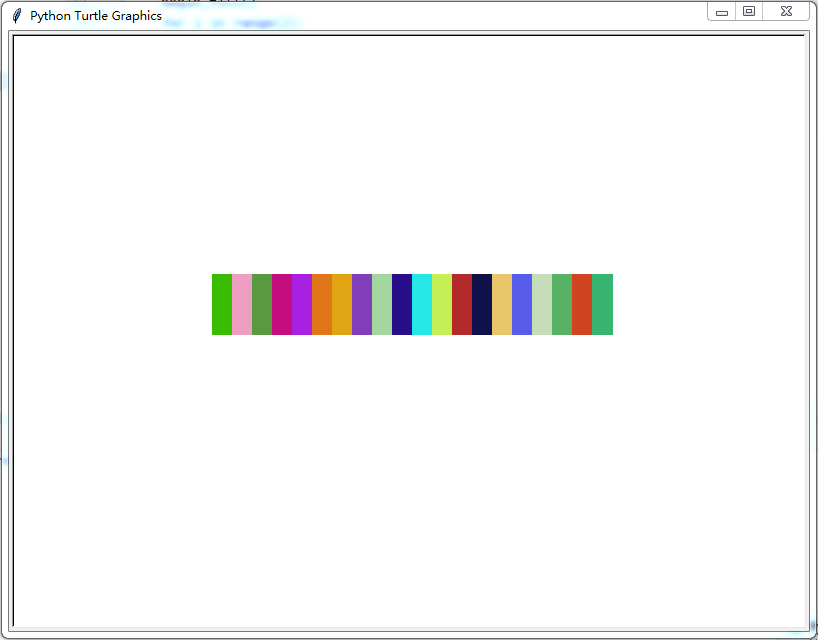Viewport: 818px width, 640px height.
Task: Click the Tk feather icon in title bar
Action: (17, 16)
